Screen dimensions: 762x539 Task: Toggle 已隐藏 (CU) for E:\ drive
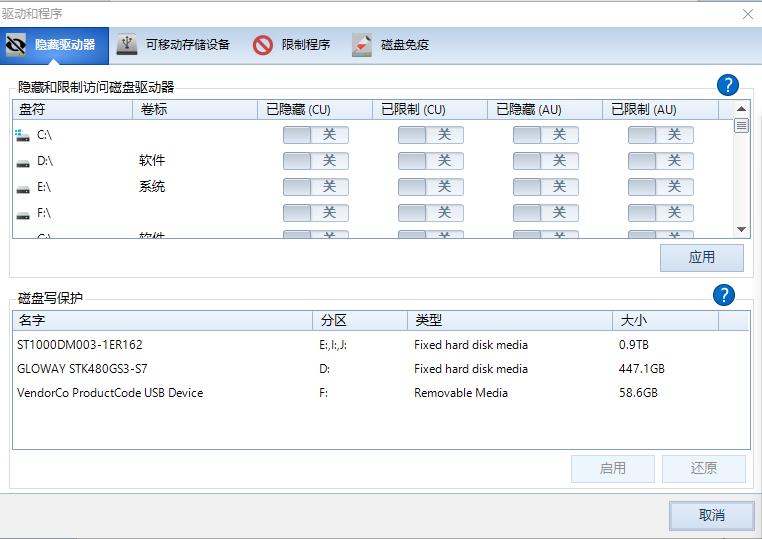(316, 187)
